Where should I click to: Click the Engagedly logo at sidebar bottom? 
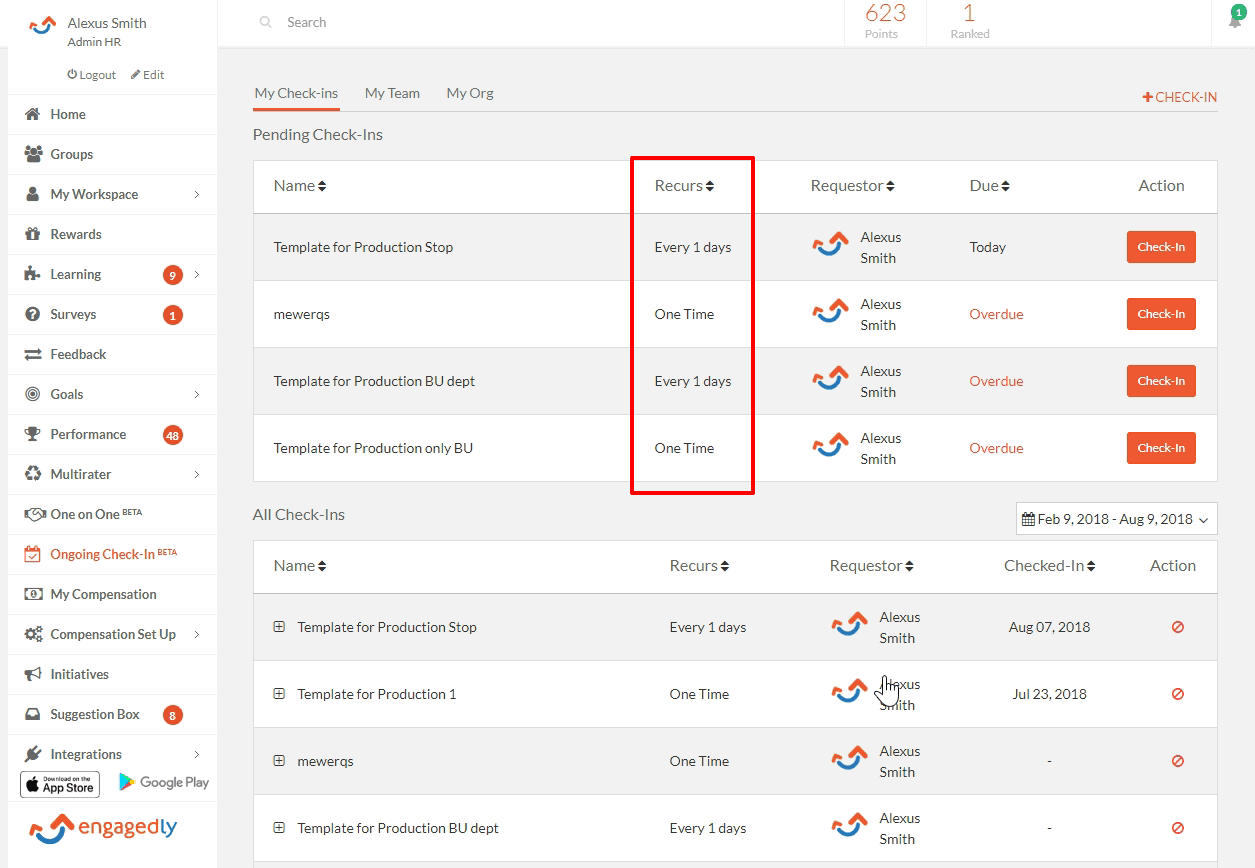(x=103, y=828)
